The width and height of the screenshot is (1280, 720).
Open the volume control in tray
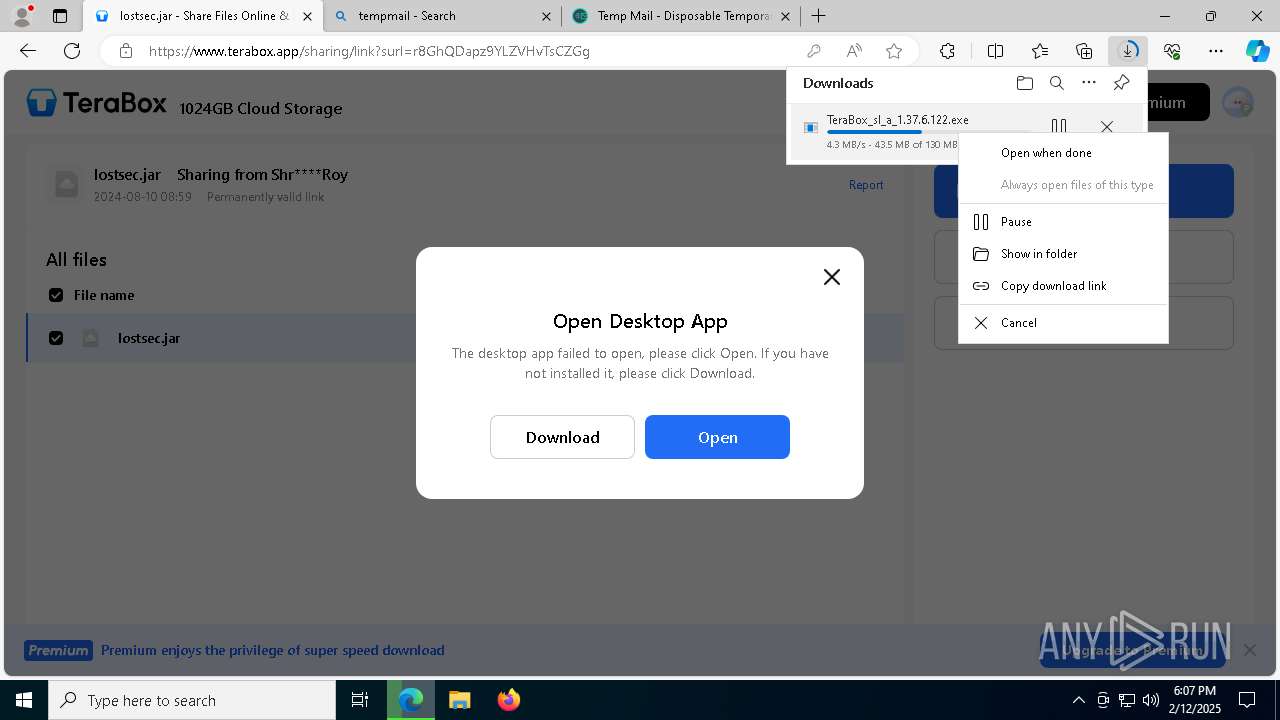pyautogui.click(x=1151, y=700)
